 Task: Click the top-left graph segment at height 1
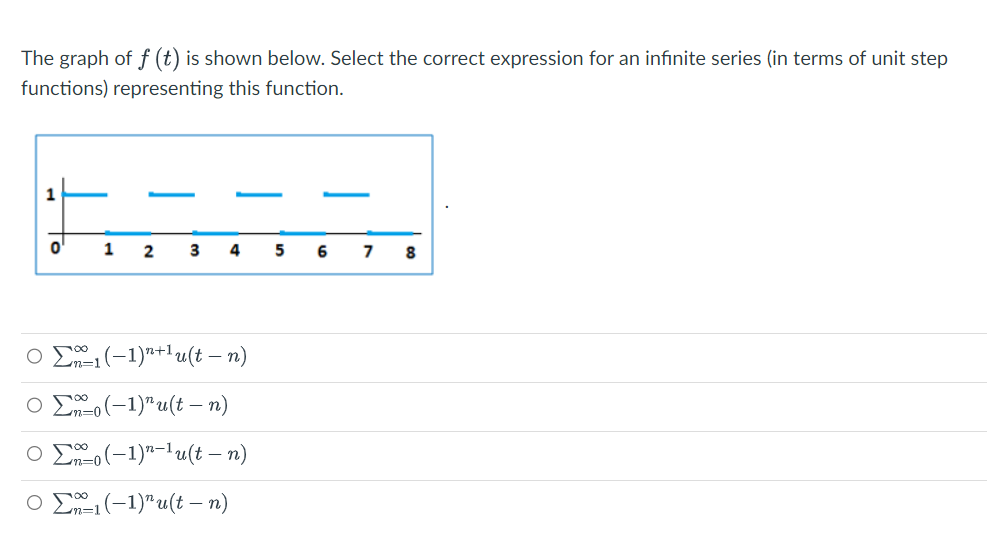86,192
